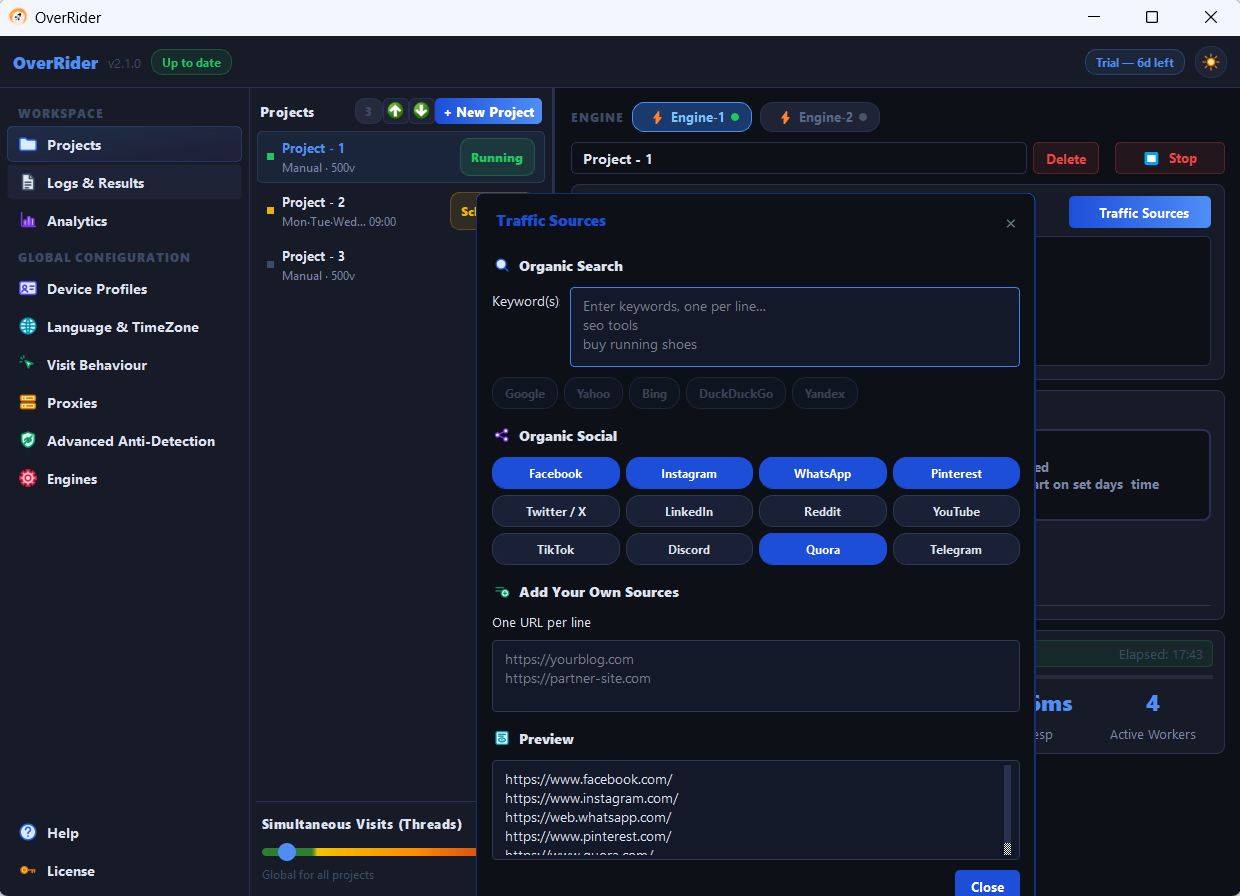
Task: Edit the Project - 1 name field
Action: pyautogui.click(x=799, y=159)
